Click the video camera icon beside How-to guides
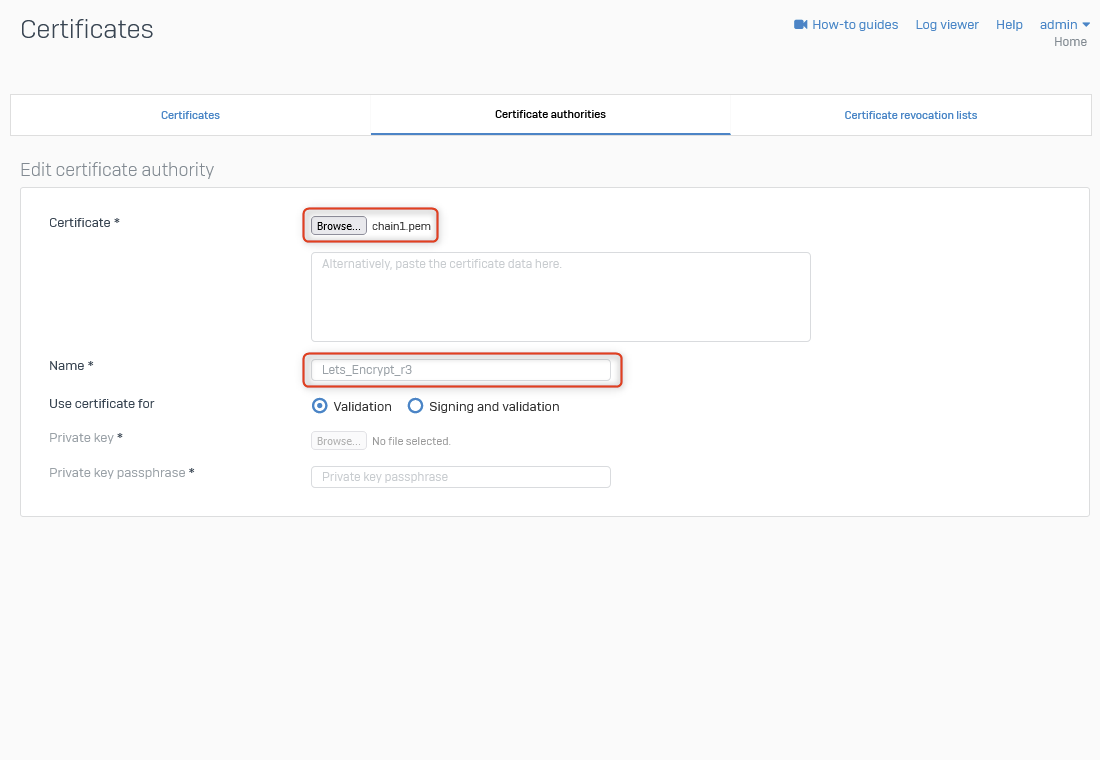Screen dimensions: 1100x760 click(800, 25)
